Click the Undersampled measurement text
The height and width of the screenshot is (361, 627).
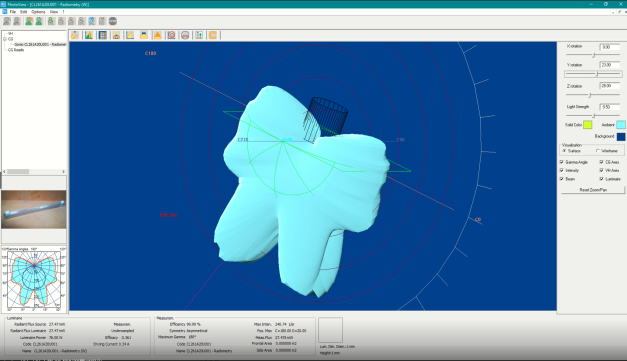point(122,331)
